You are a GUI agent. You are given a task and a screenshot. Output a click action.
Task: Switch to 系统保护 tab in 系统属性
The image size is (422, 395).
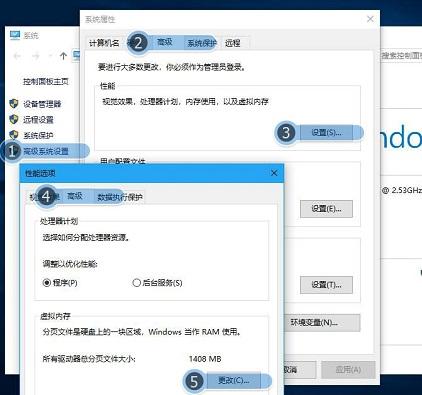[x=202, y=43]
